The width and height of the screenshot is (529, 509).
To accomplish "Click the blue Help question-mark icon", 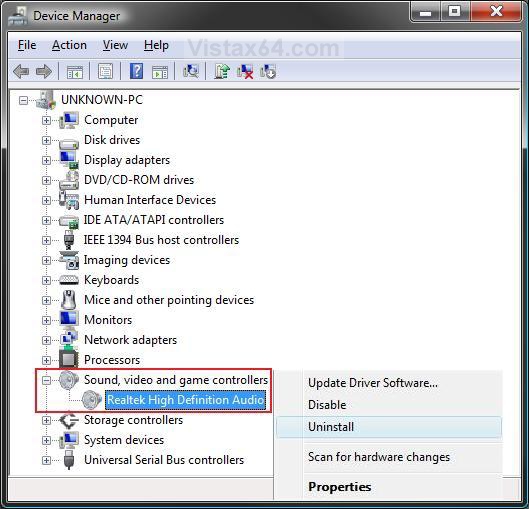I will pyautogui.click(x=136, y=72).
